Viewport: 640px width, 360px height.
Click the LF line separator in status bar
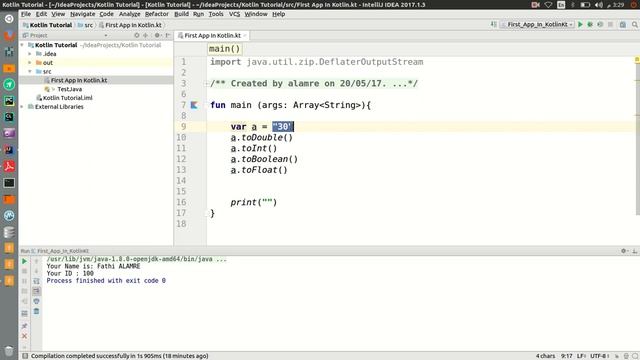point(581,356)
